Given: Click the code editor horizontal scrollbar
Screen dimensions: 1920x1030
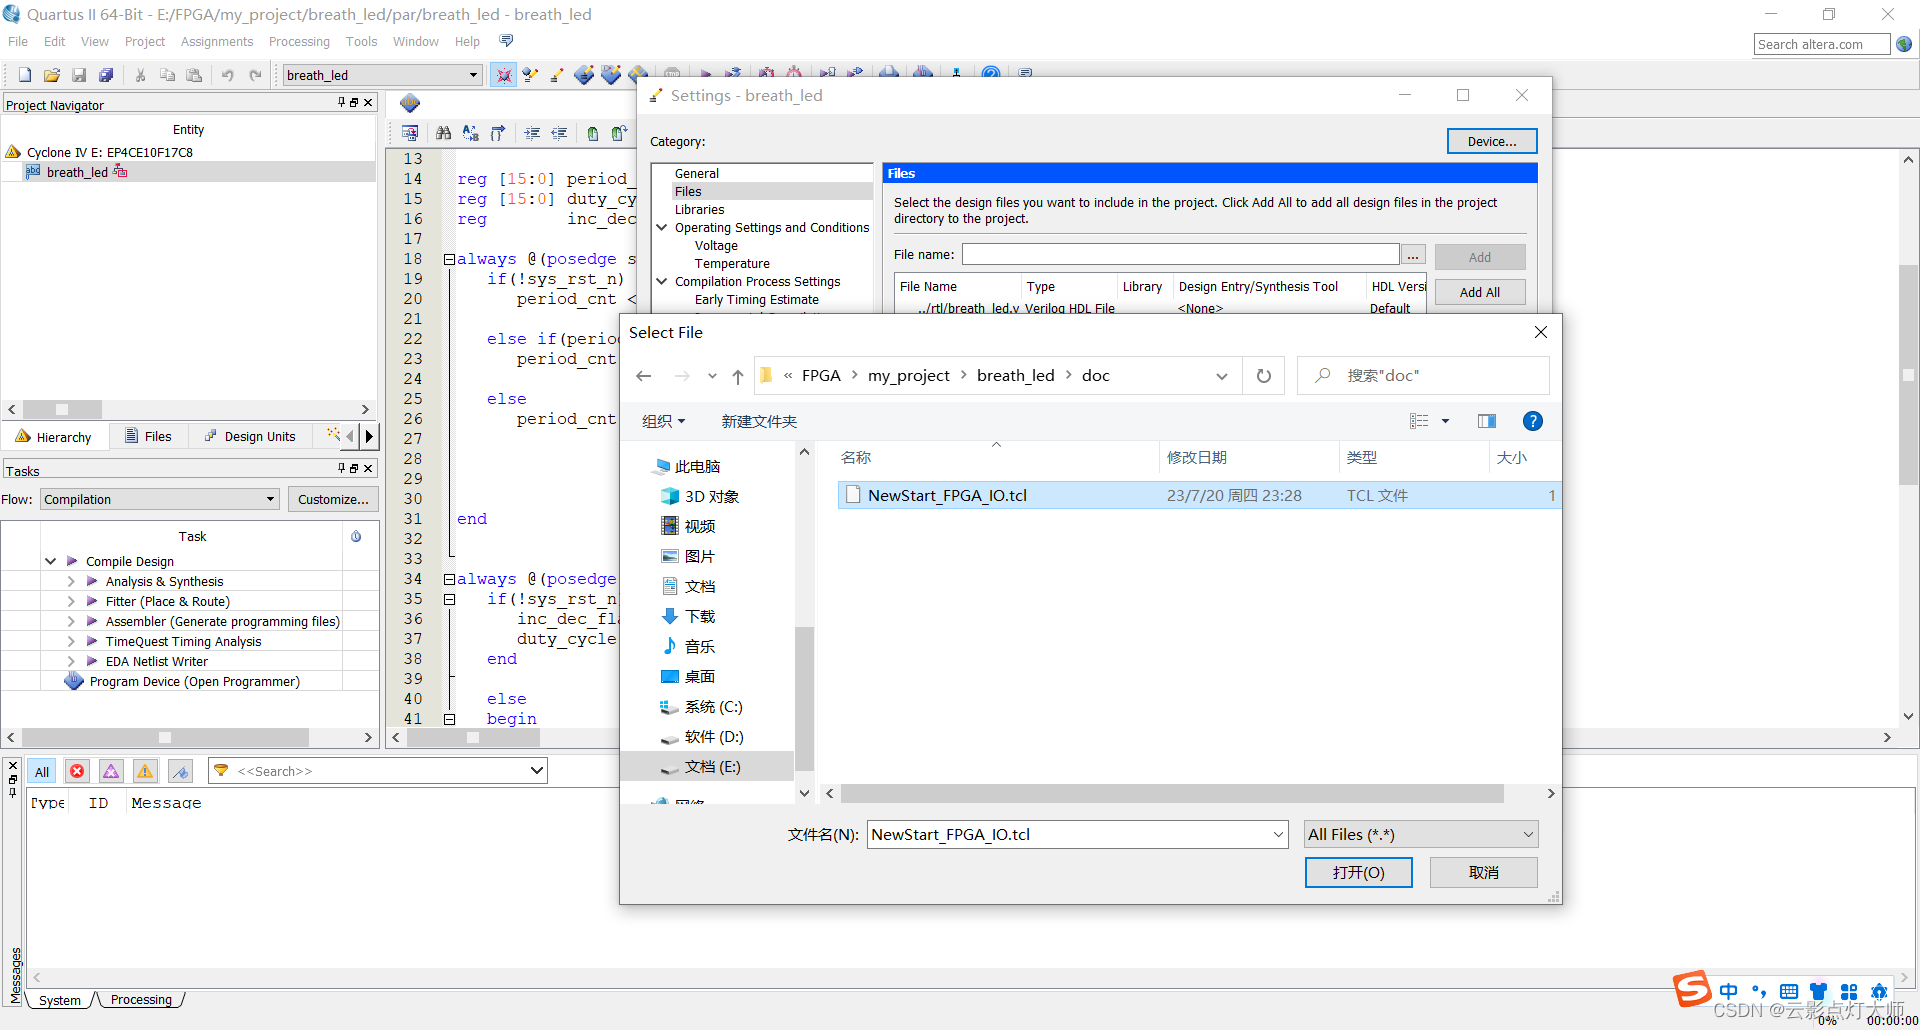Looking at the screenshot, I should tap(473, 737).
